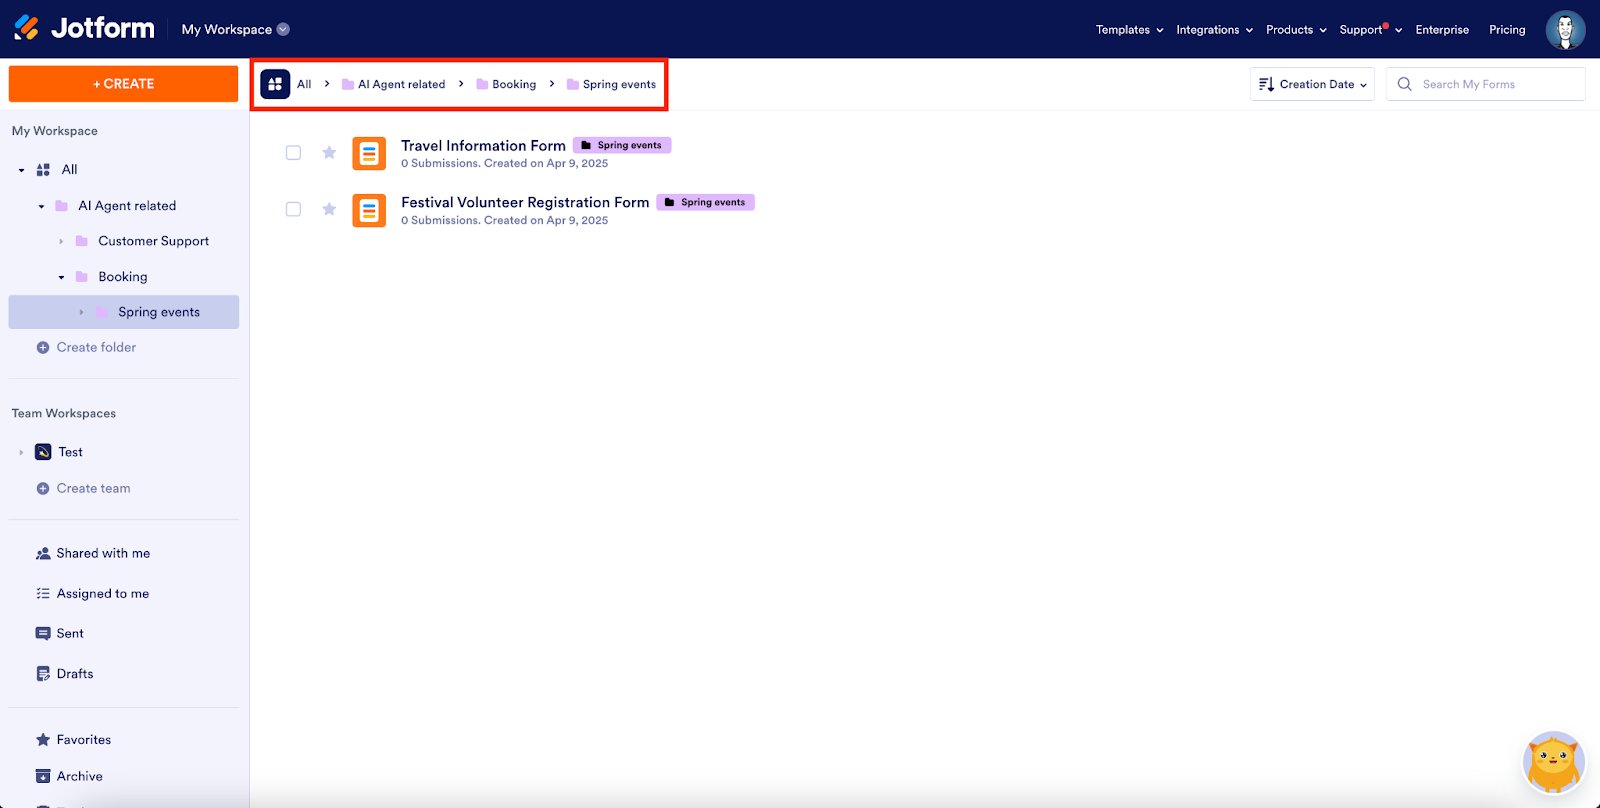This screenshot has height=808, width=1600.
Task: Navigate to AI Agent related breadcrumb
Action: [394, 84]
